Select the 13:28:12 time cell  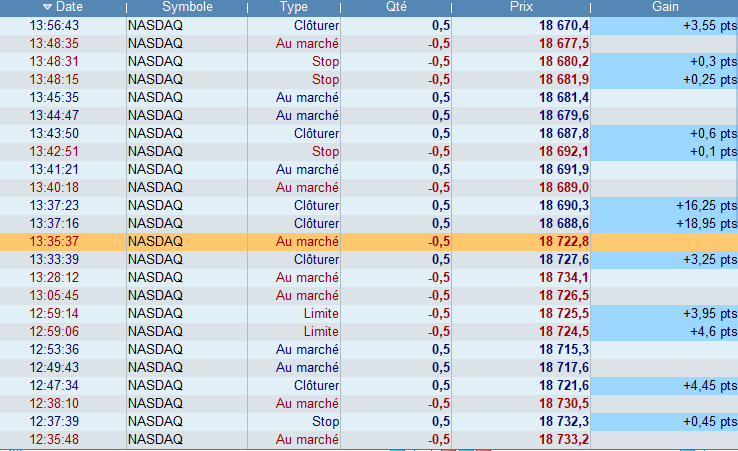pyautogui.click(x=54, y=277)
